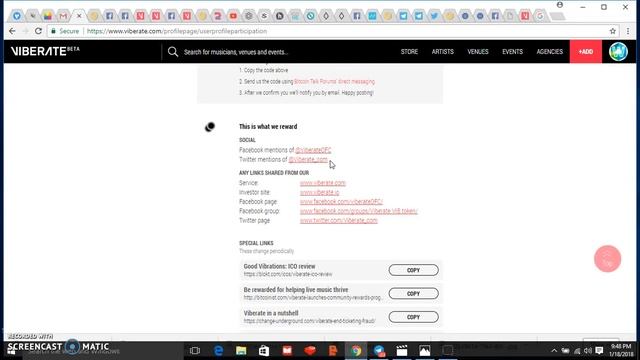The image size is (640, 360).
Task: Click the Chrome icon on the taskbar
Action: (356, 351)
